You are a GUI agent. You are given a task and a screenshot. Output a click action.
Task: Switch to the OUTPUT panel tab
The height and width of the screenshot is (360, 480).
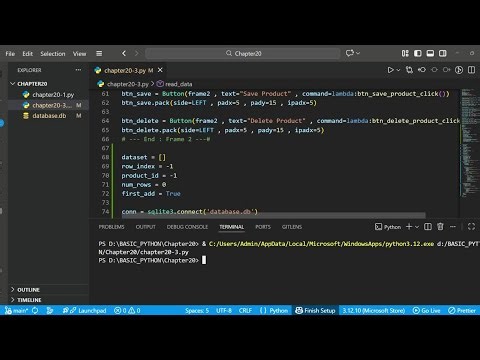click(146, 227)
